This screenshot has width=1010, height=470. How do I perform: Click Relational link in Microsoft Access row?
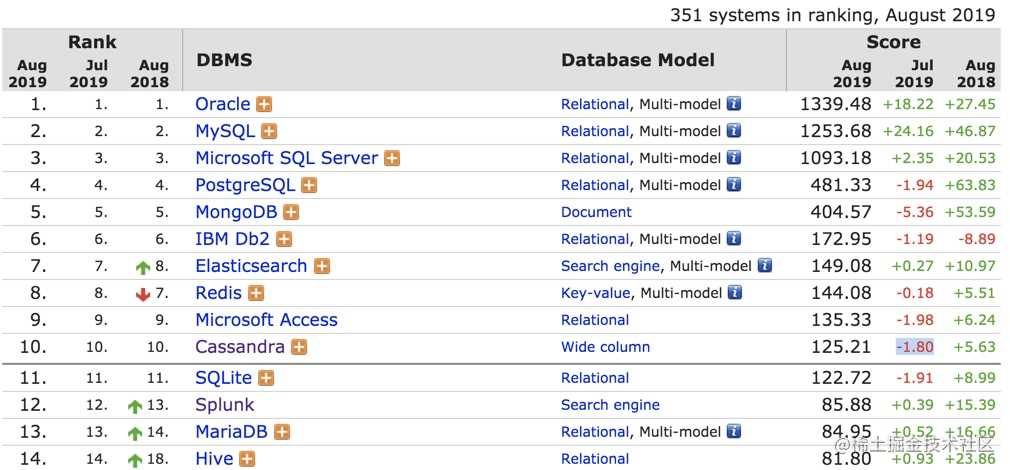595,320
